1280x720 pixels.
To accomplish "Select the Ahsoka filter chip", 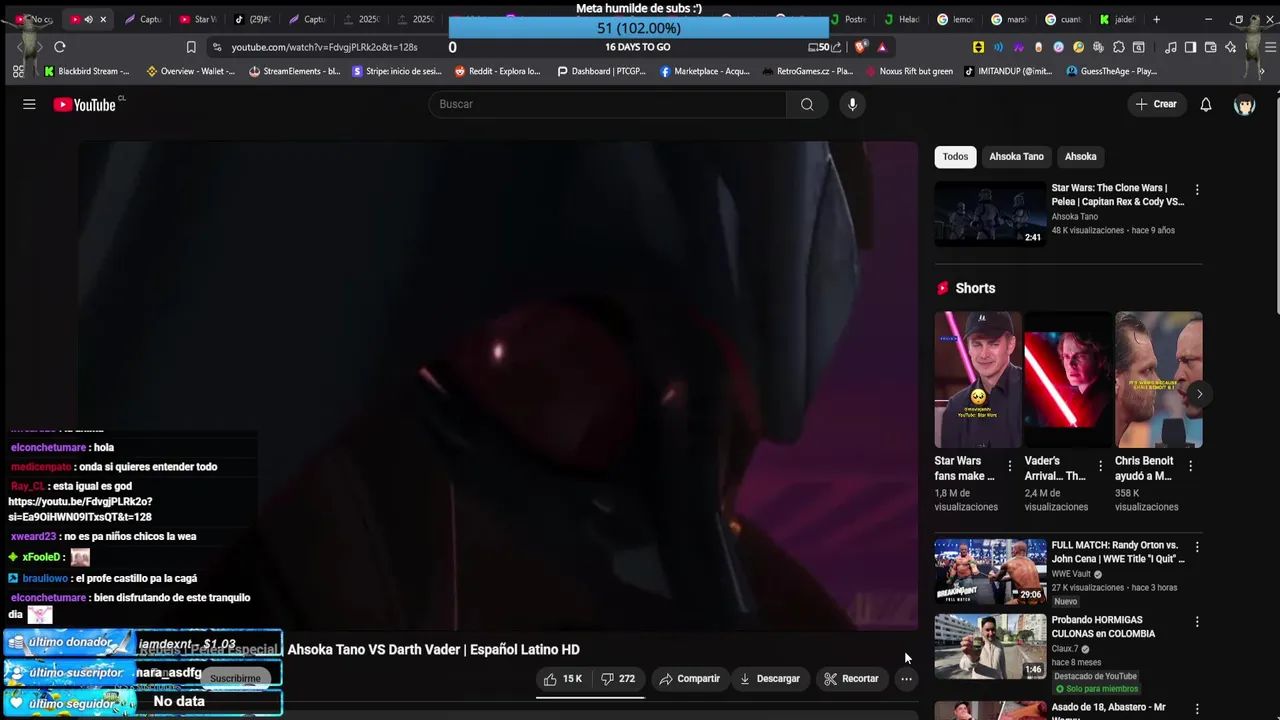I will tap(1080, 157).
